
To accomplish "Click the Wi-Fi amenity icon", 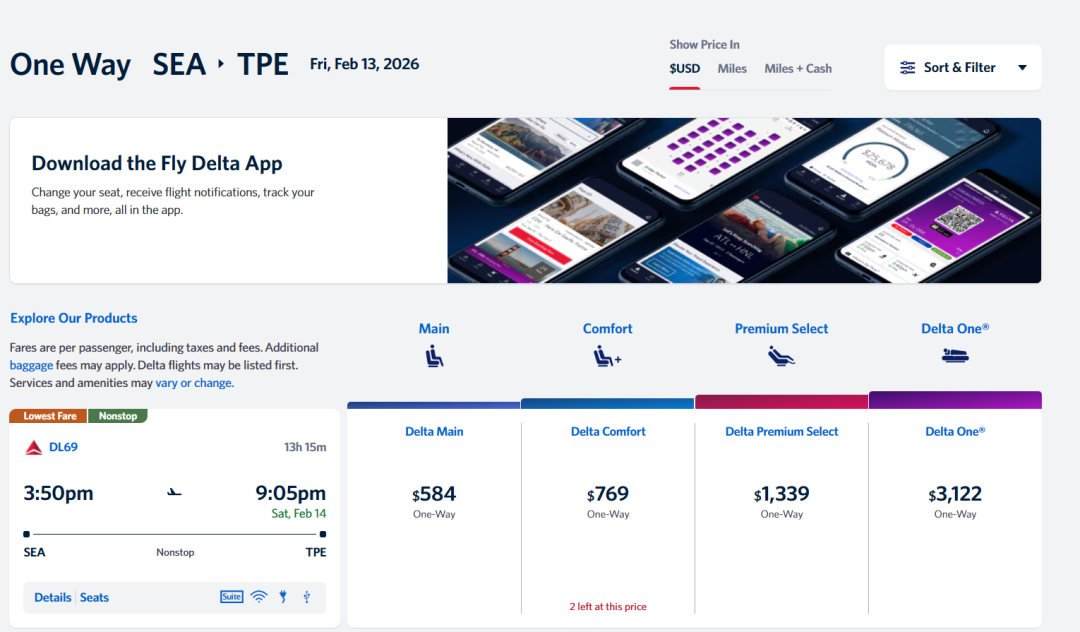I will (259, 597).
